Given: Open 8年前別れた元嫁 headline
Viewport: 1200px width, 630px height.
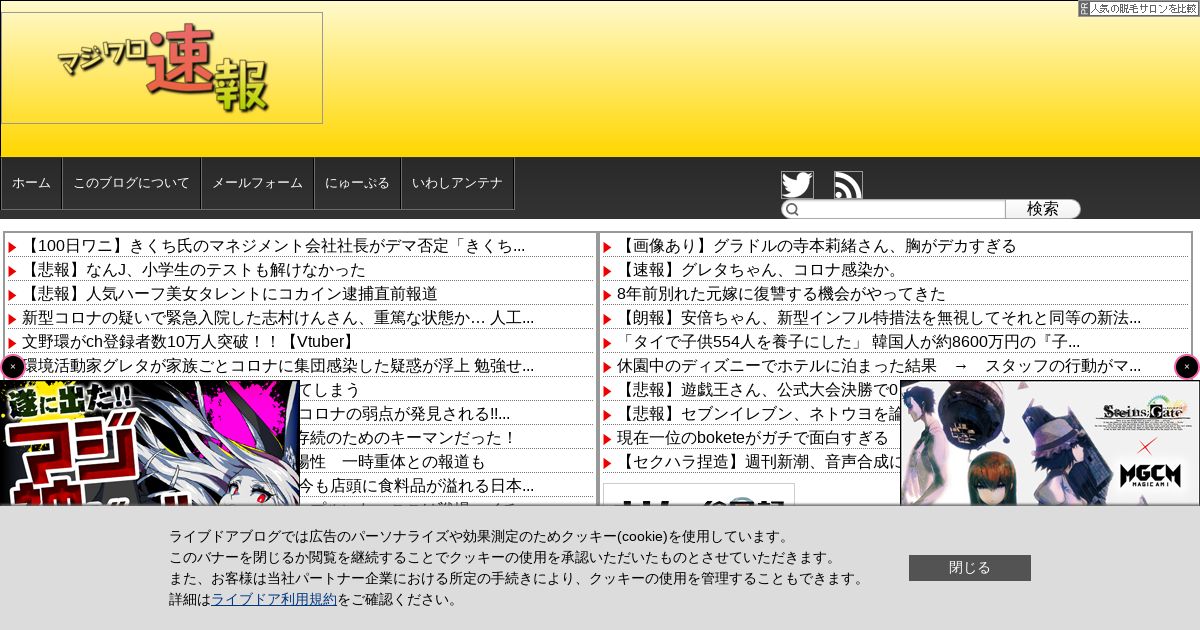Looking at the screenshot, I should tap(781, 294).
